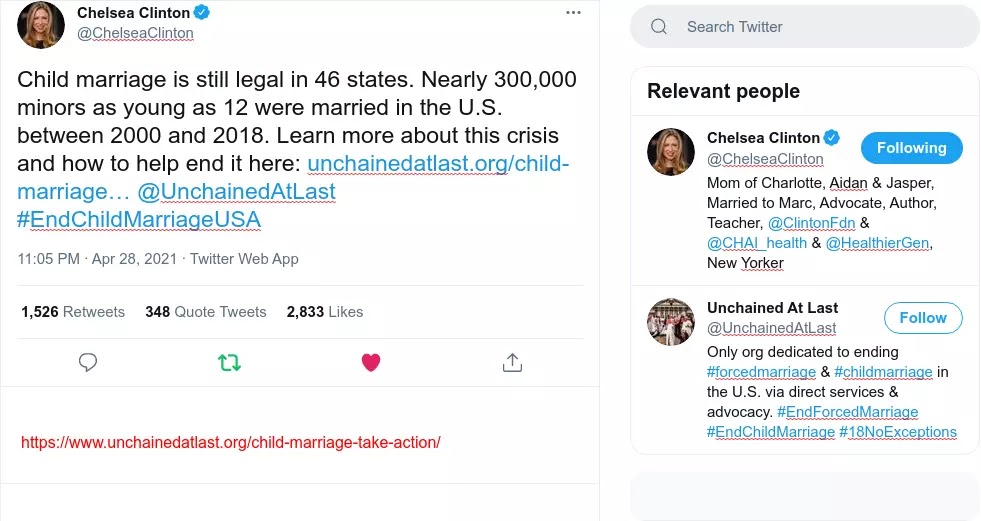The height and width of the screenshot is (521, 981).
Task: View the 348 Quote Tweets
Action: point(206,312)
